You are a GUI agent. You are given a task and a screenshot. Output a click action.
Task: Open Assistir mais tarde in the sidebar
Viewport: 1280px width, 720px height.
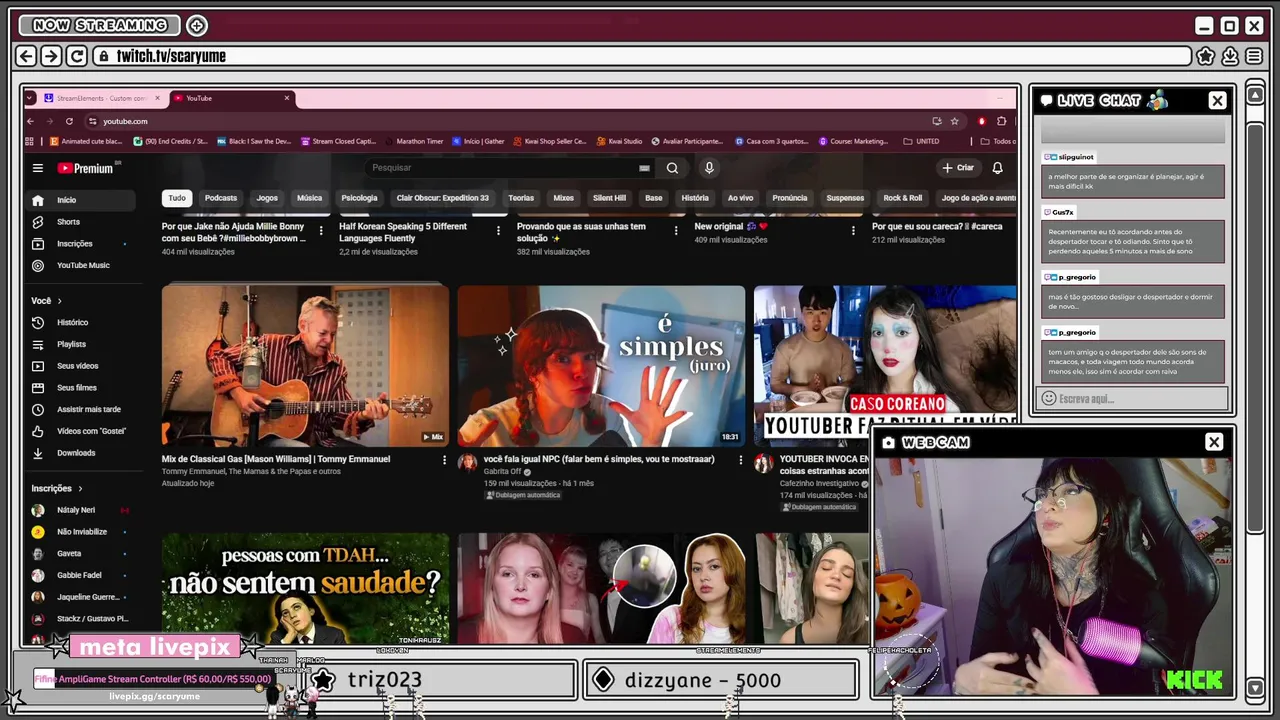(x=80, y=409)
